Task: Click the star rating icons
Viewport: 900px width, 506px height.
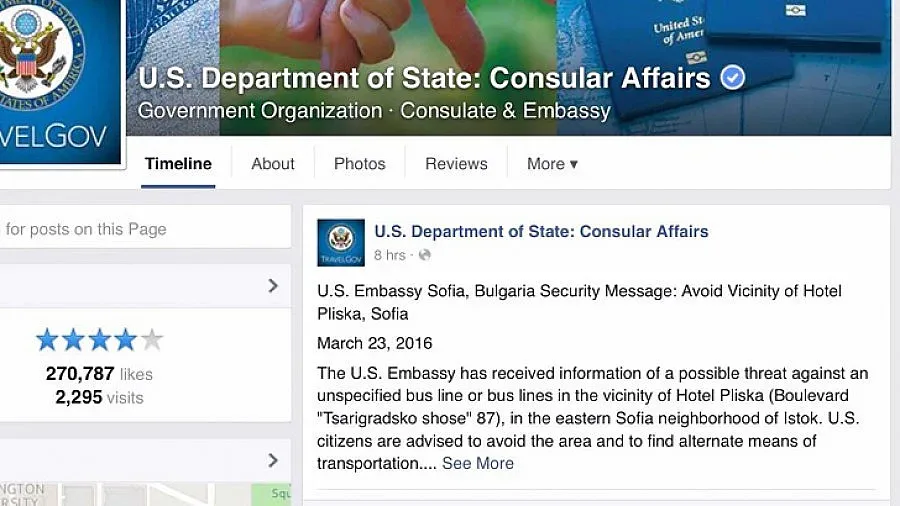Action: point(99,340)
